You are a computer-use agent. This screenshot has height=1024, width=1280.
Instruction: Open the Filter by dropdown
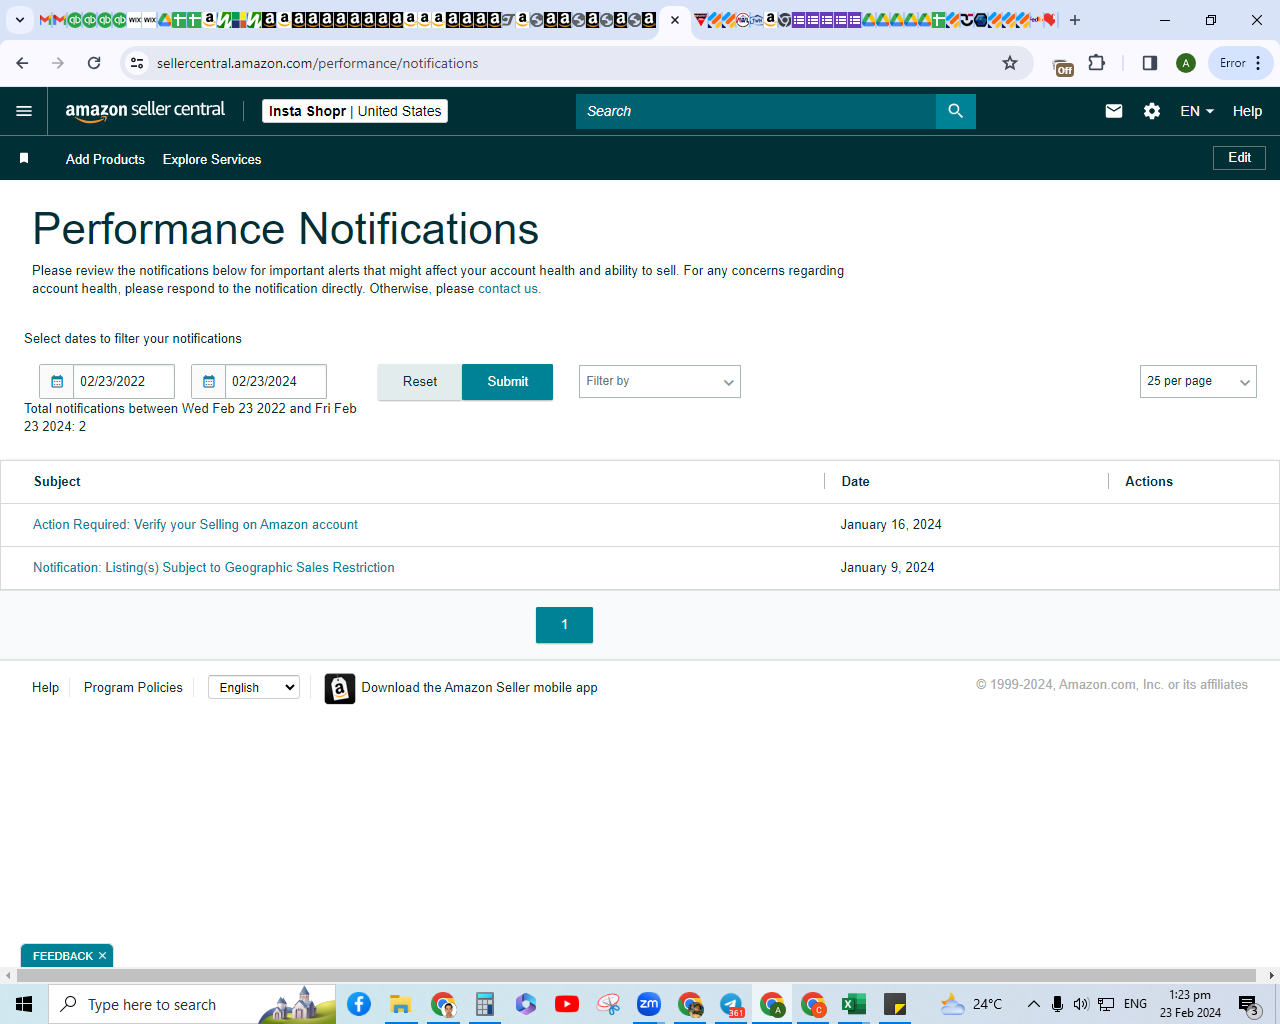(x=660, y=381)
